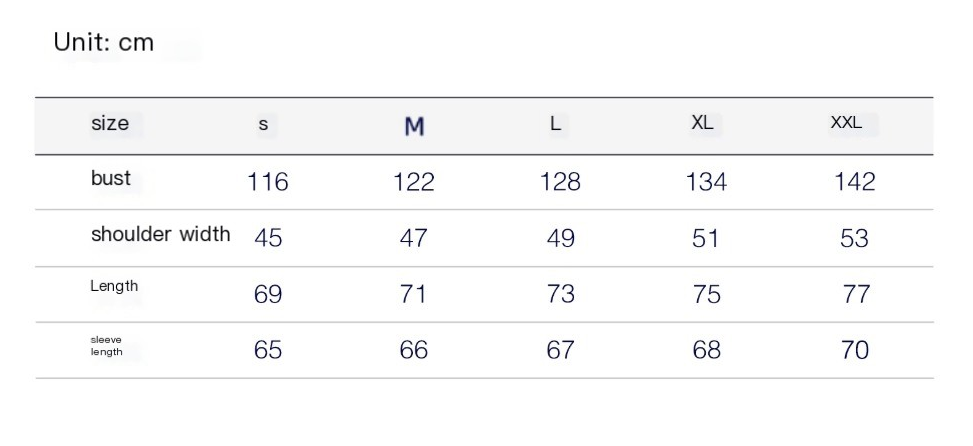Viewport: 973px width, 446px height.
Task: Select the XL size column header
Action: pos(702,124)
